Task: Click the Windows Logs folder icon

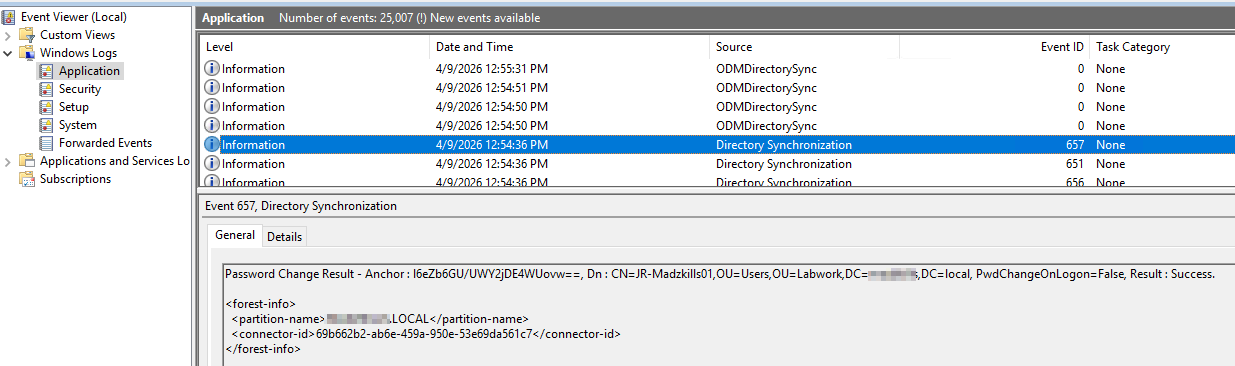Action: coord(28,53)
